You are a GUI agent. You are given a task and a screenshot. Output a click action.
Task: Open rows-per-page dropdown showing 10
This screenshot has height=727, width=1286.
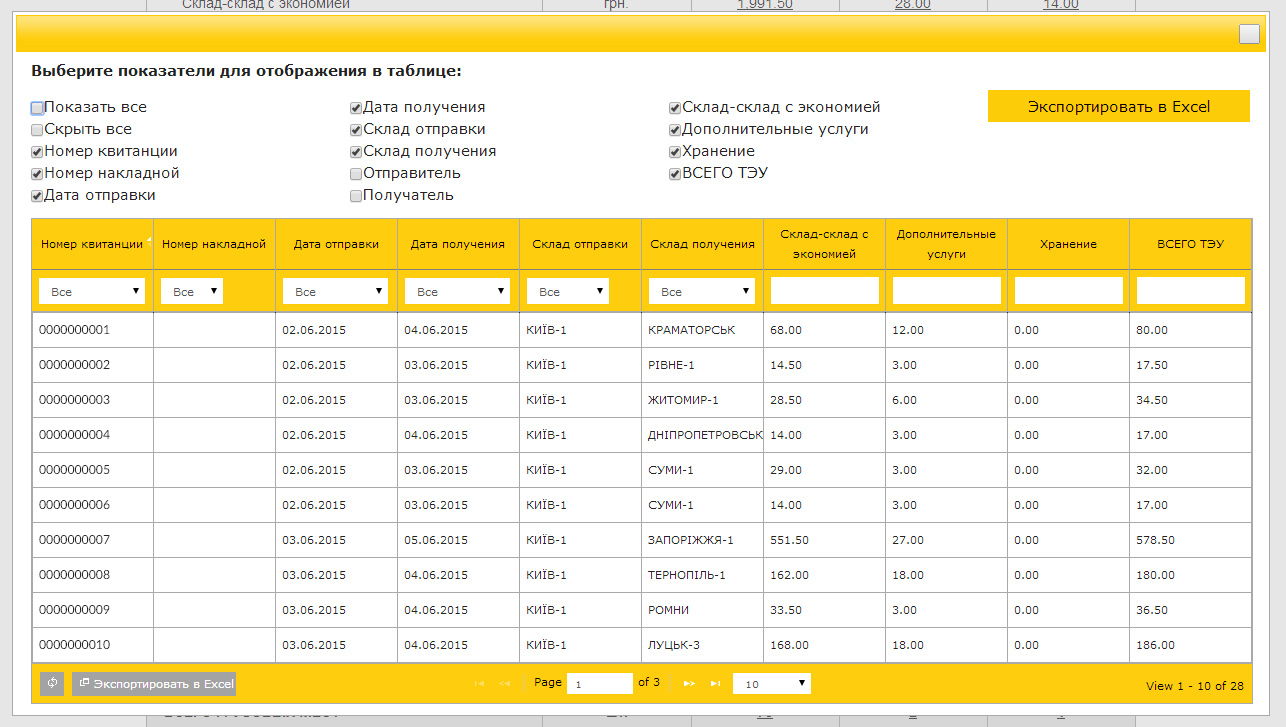point(772,684)
